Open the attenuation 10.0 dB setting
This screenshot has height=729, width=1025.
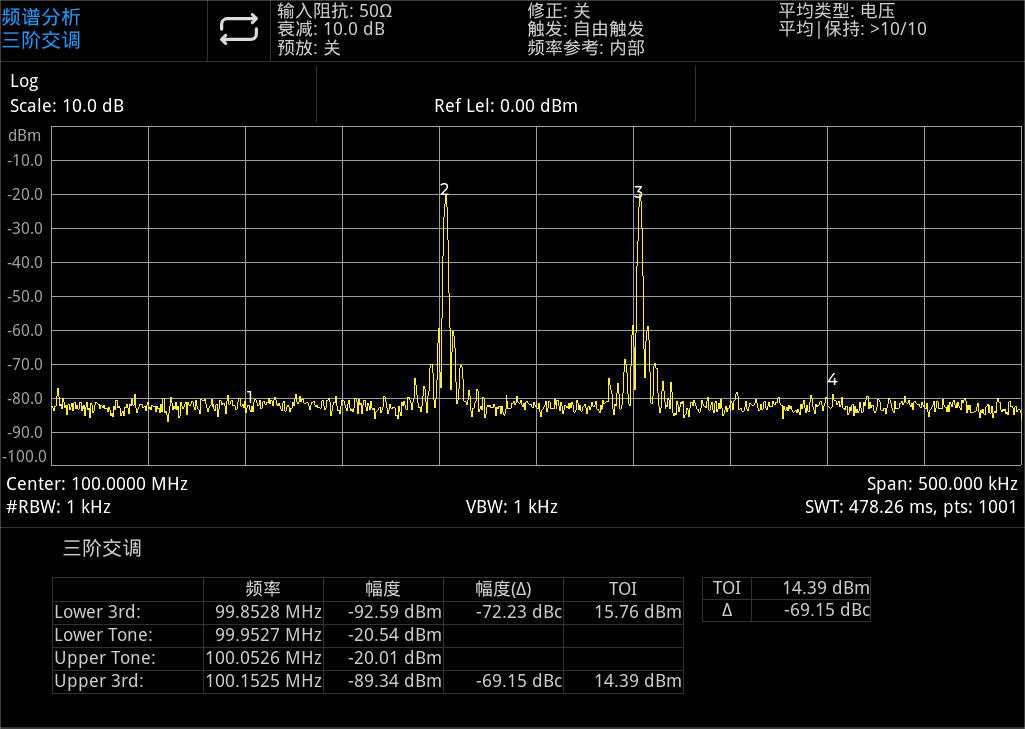(x=330, y=29)
